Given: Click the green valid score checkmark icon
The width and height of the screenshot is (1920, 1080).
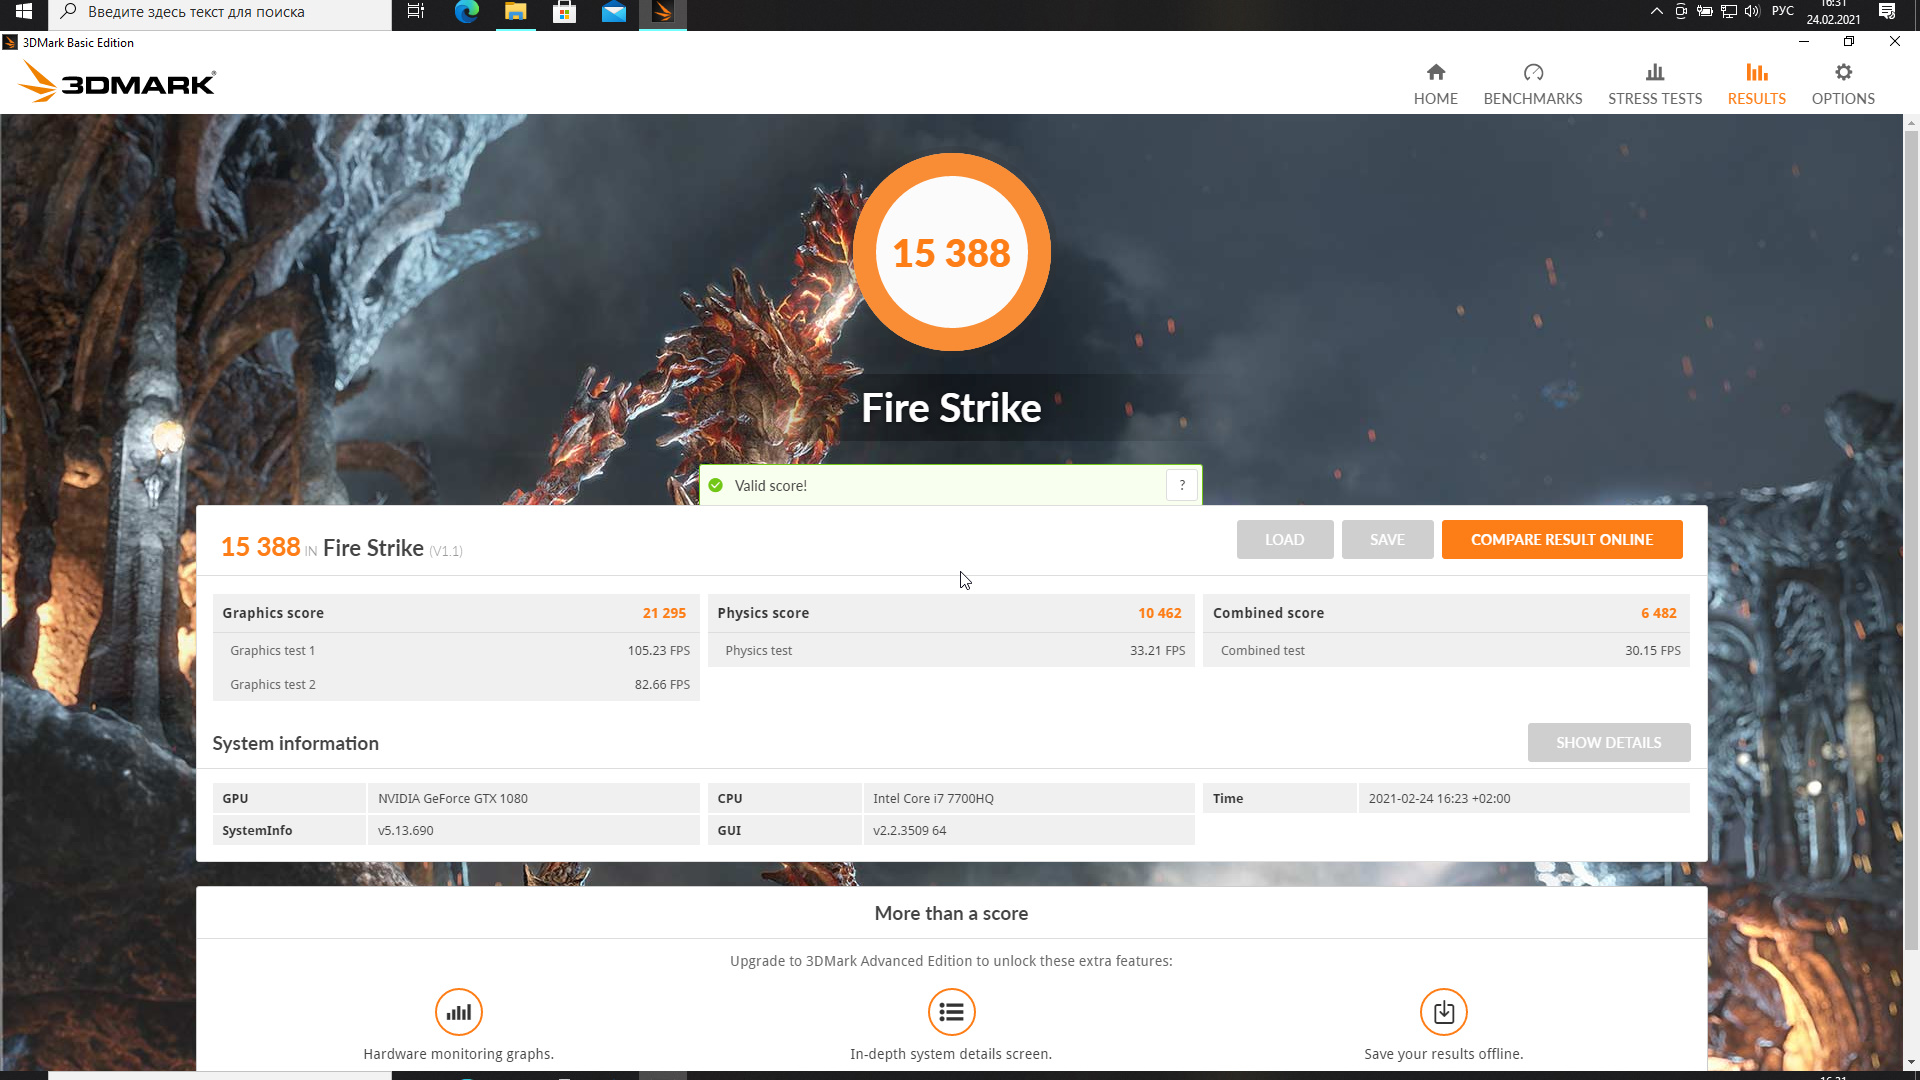Looking at the screenshot, I should [x=715, y=485].
